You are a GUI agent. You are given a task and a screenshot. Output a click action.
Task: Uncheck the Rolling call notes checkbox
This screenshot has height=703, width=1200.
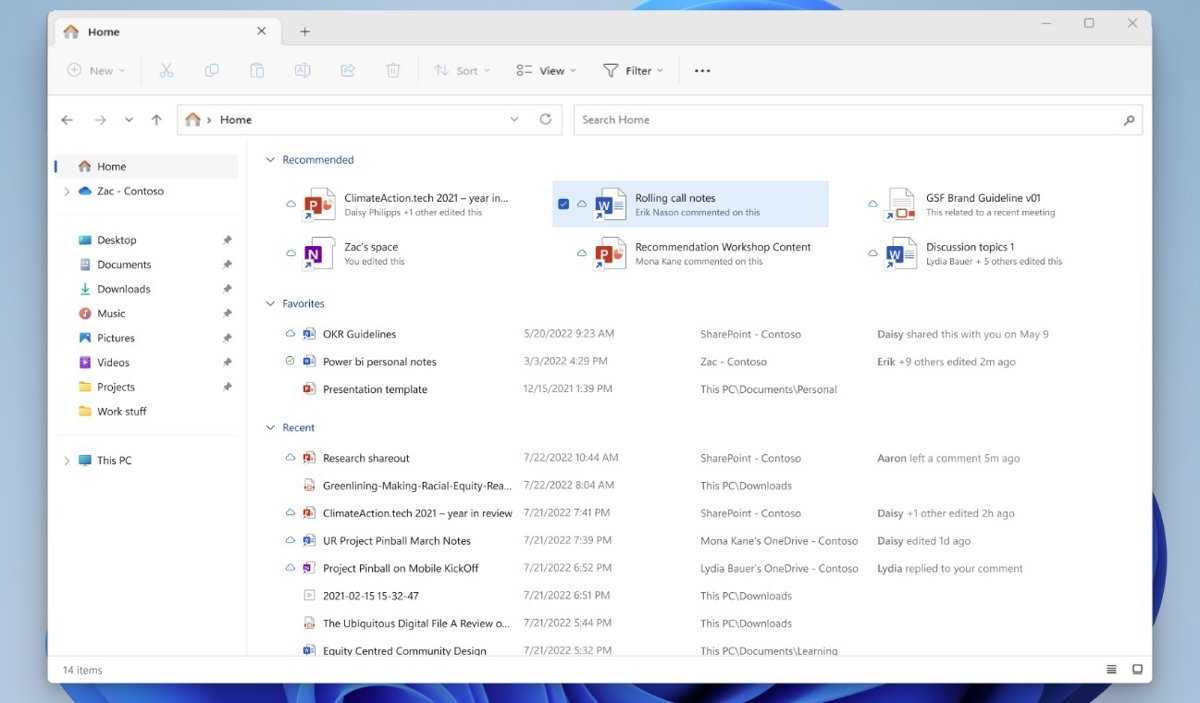tap(564, 204)
